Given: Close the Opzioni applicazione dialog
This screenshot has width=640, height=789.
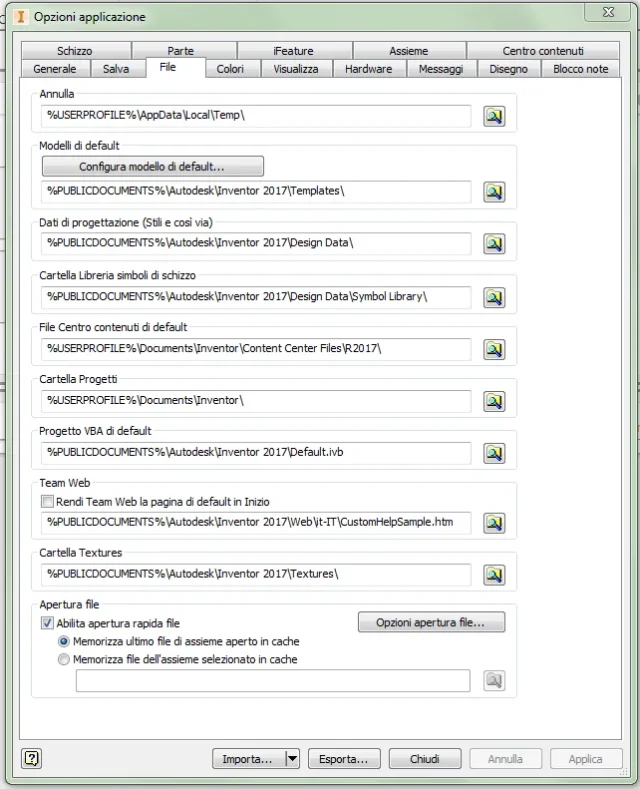Looking at the screenshot, I should click(x=608, y=12).
